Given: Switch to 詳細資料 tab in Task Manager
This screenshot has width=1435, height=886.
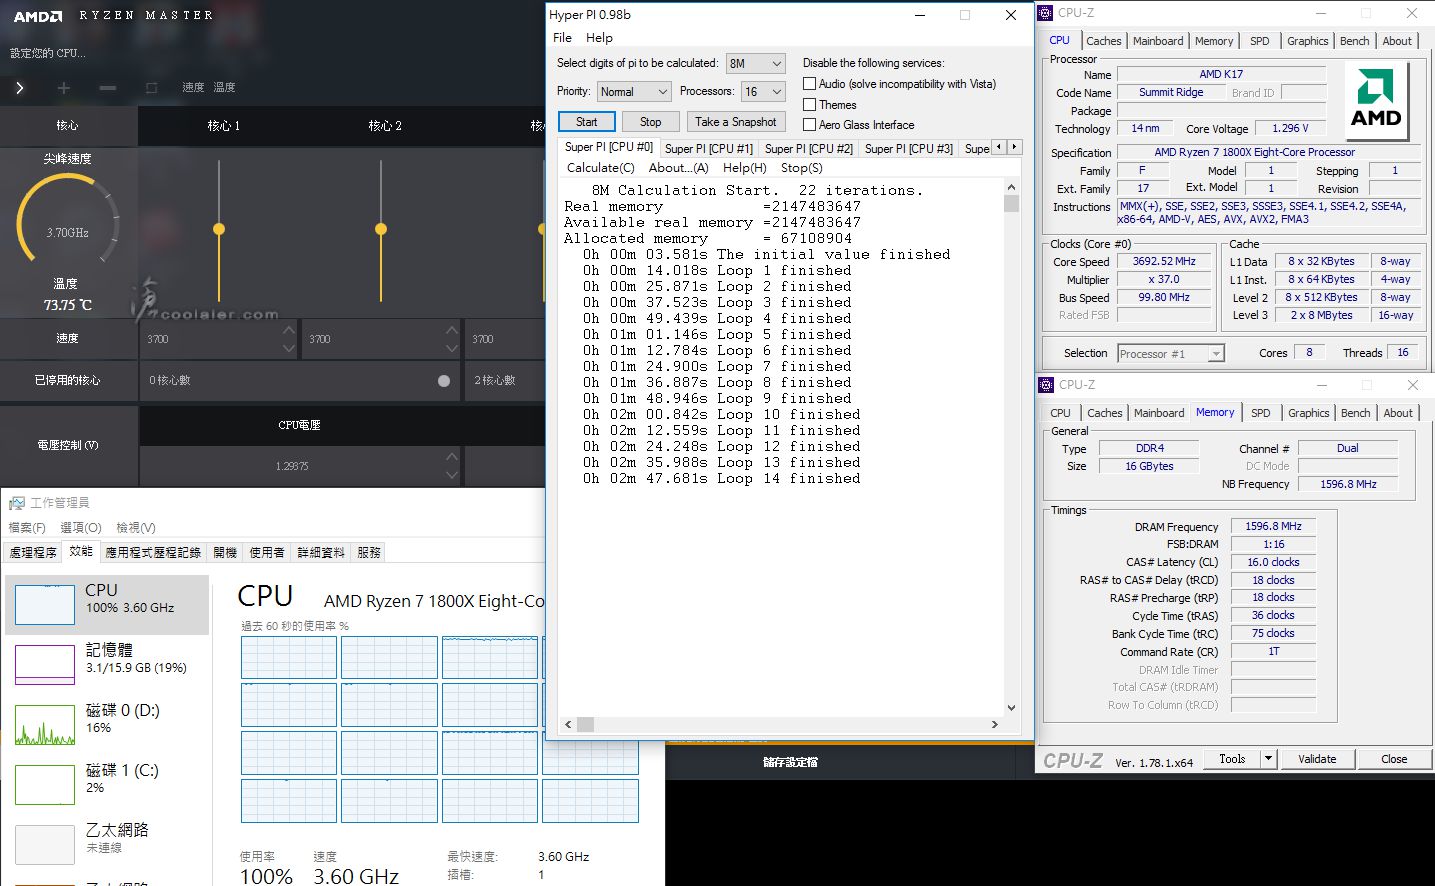Looking at the screenshot, I should [x=321, y=552].
